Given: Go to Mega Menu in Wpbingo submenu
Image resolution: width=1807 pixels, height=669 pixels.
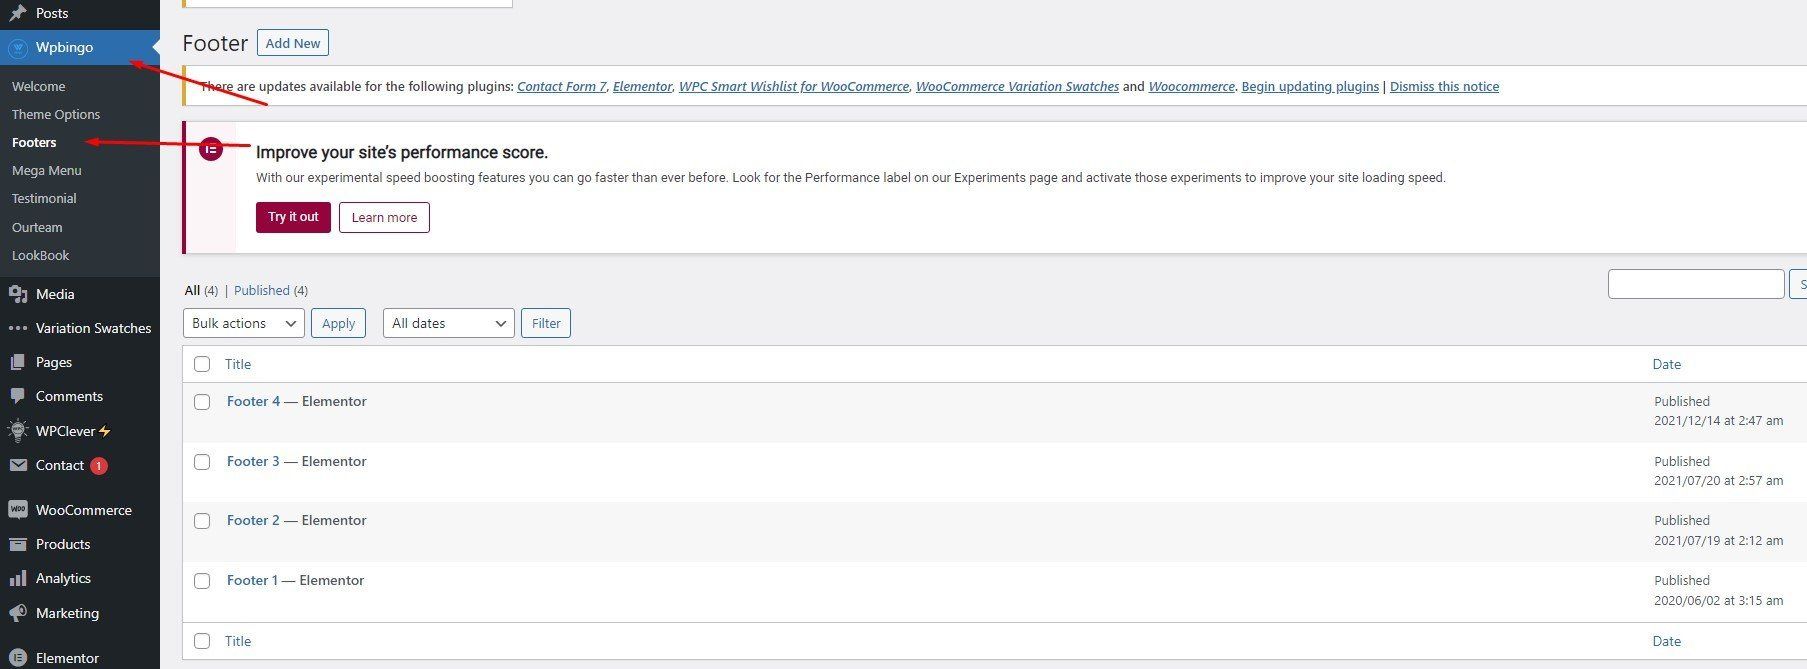Looking at the screenshot, I should pos(47,170).
